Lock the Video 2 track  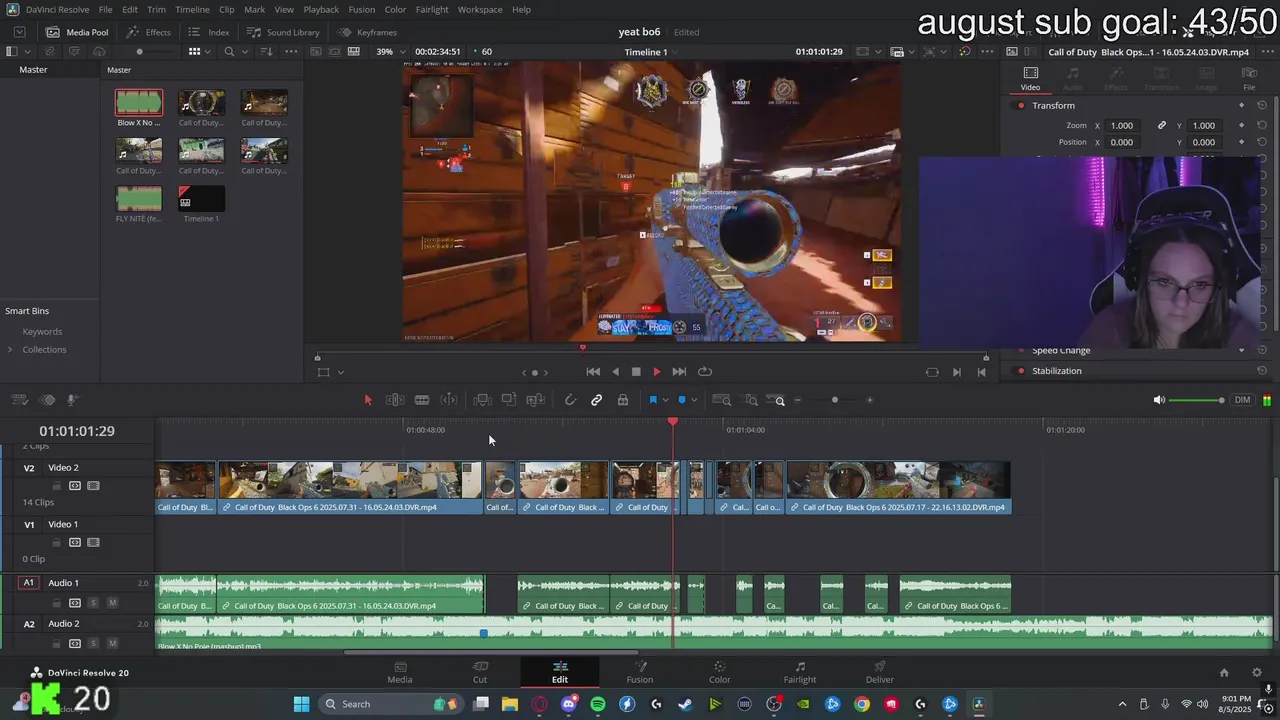[56, 486]
